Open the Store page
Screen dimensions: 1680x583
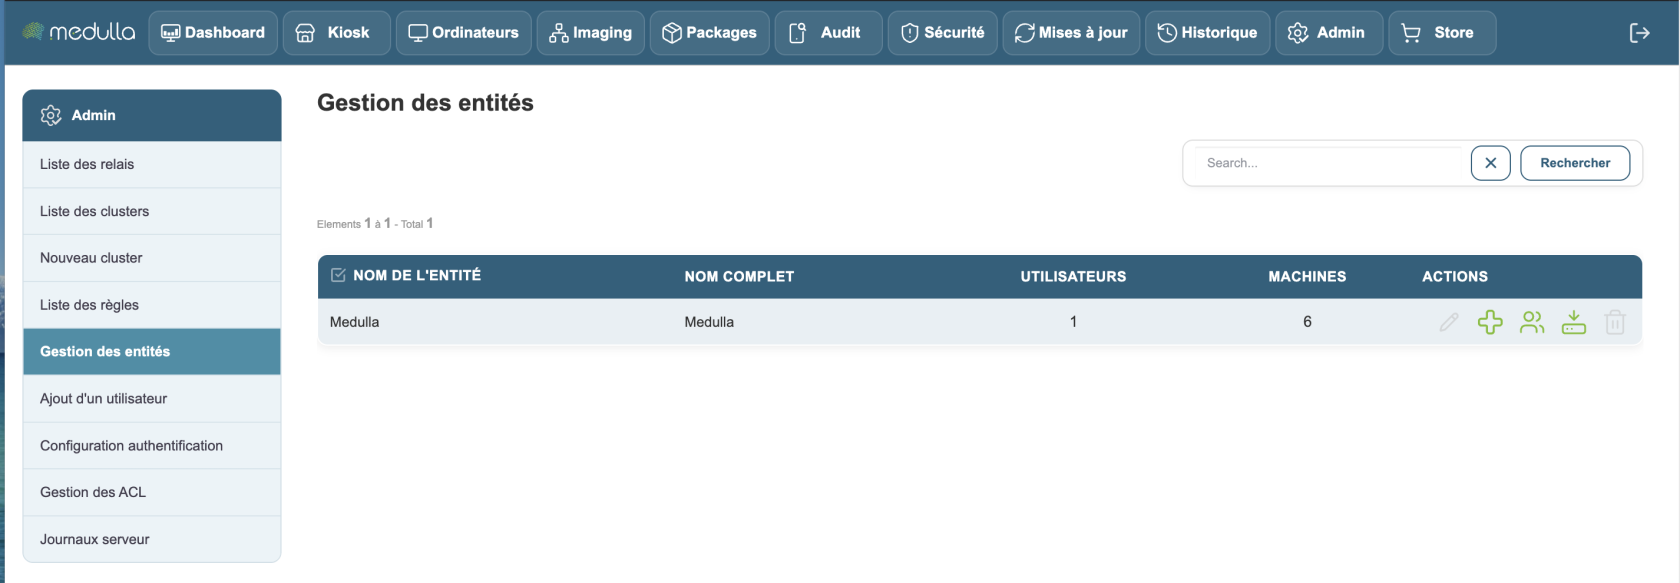tap(1441, 33)
